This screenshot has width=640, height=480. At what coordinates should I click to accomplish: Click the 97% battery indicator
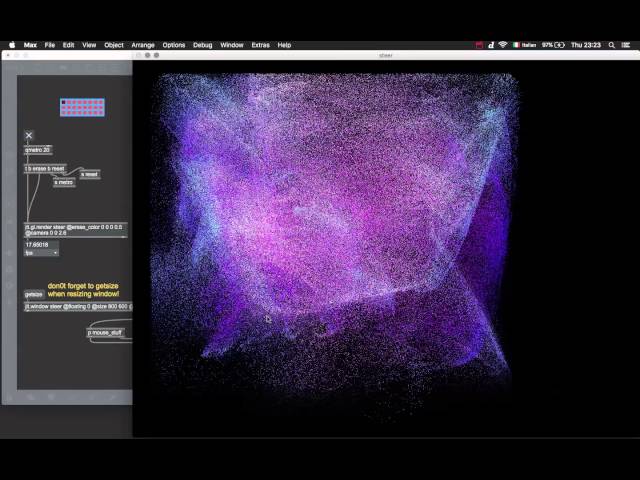[553, 45]
